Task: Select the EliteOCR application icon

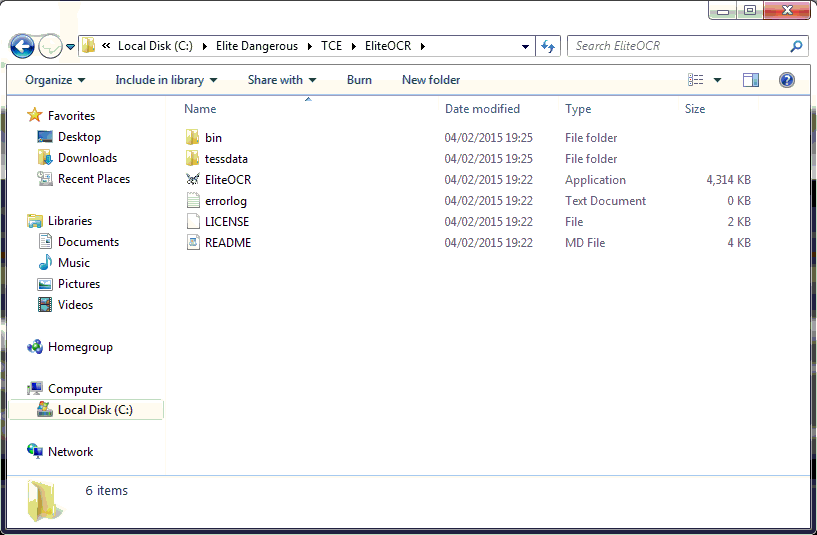Action: [193, 179]
